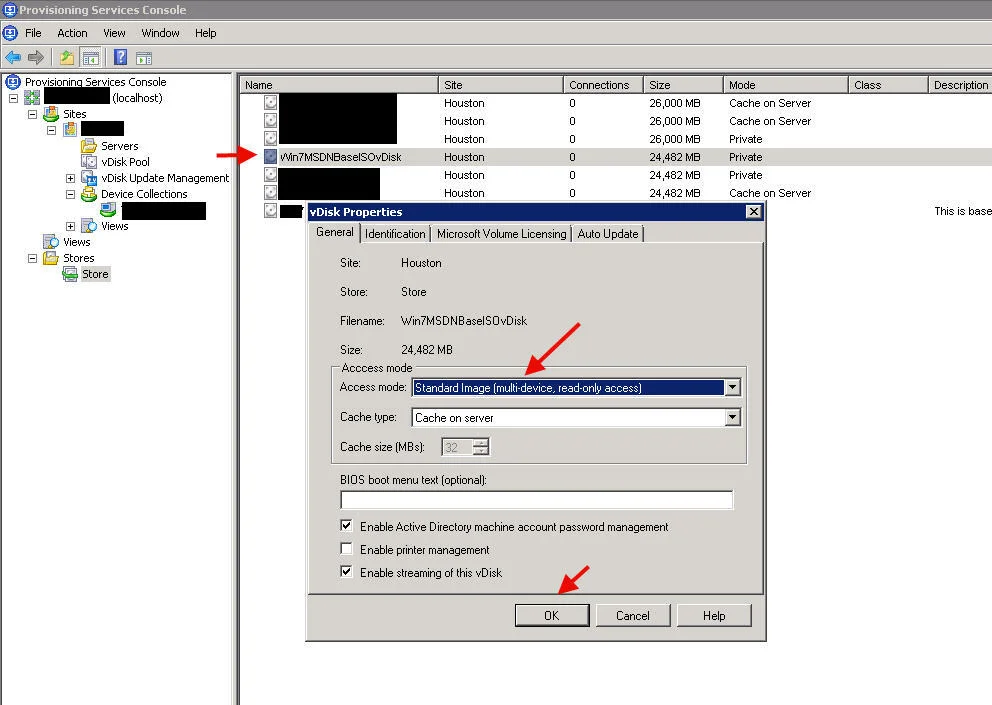Click Cancel in vDisk Properties
The image size is (992, 705).
633,616
